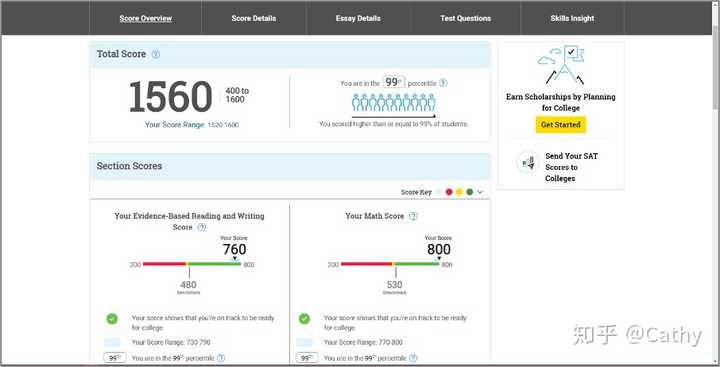Screen dimensions: 720x367
Task: Click the red Score Key color dot
Action: tap(449, 192)
